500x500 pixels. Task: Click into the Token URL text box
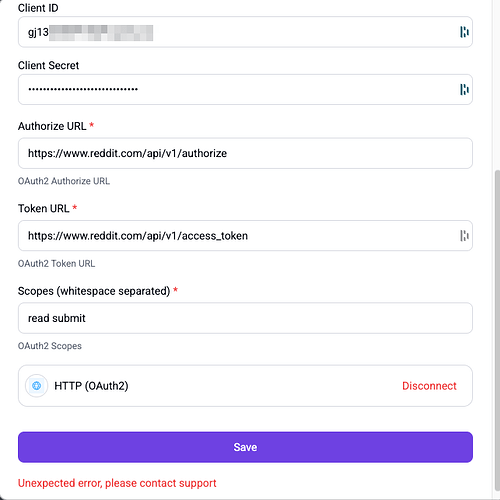tap(245, 236)
